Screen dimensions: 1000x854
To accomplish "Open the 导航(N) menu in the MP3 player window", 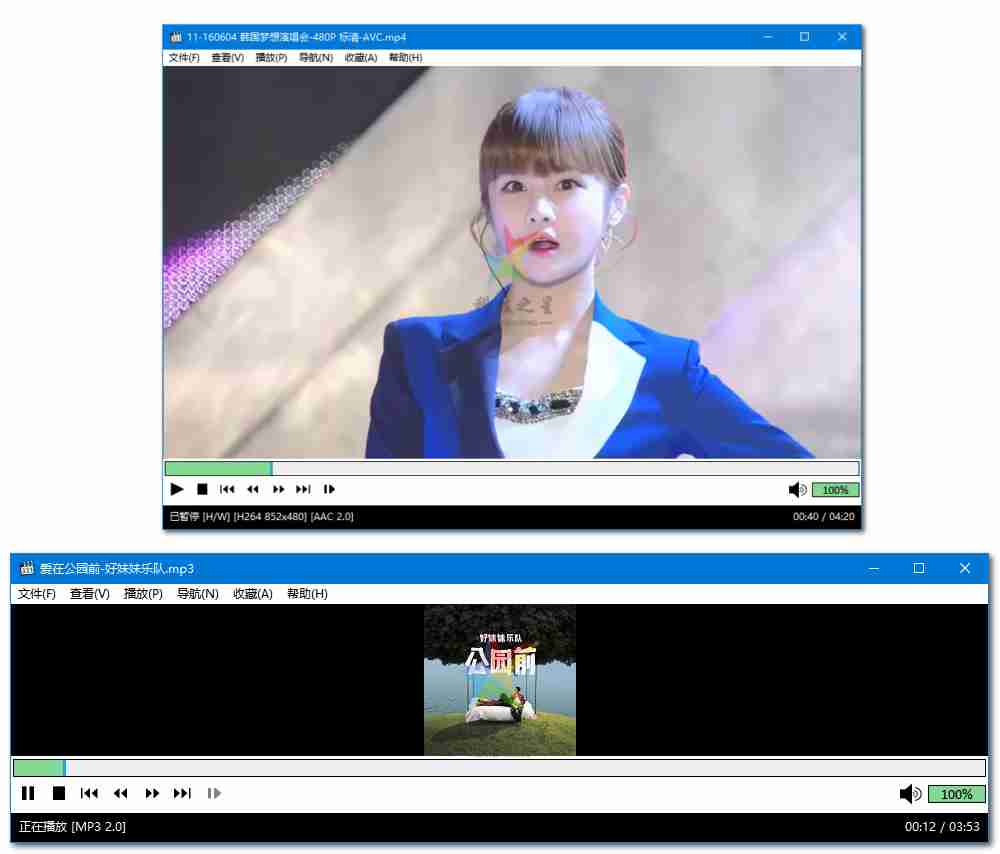I will point(197,593).
